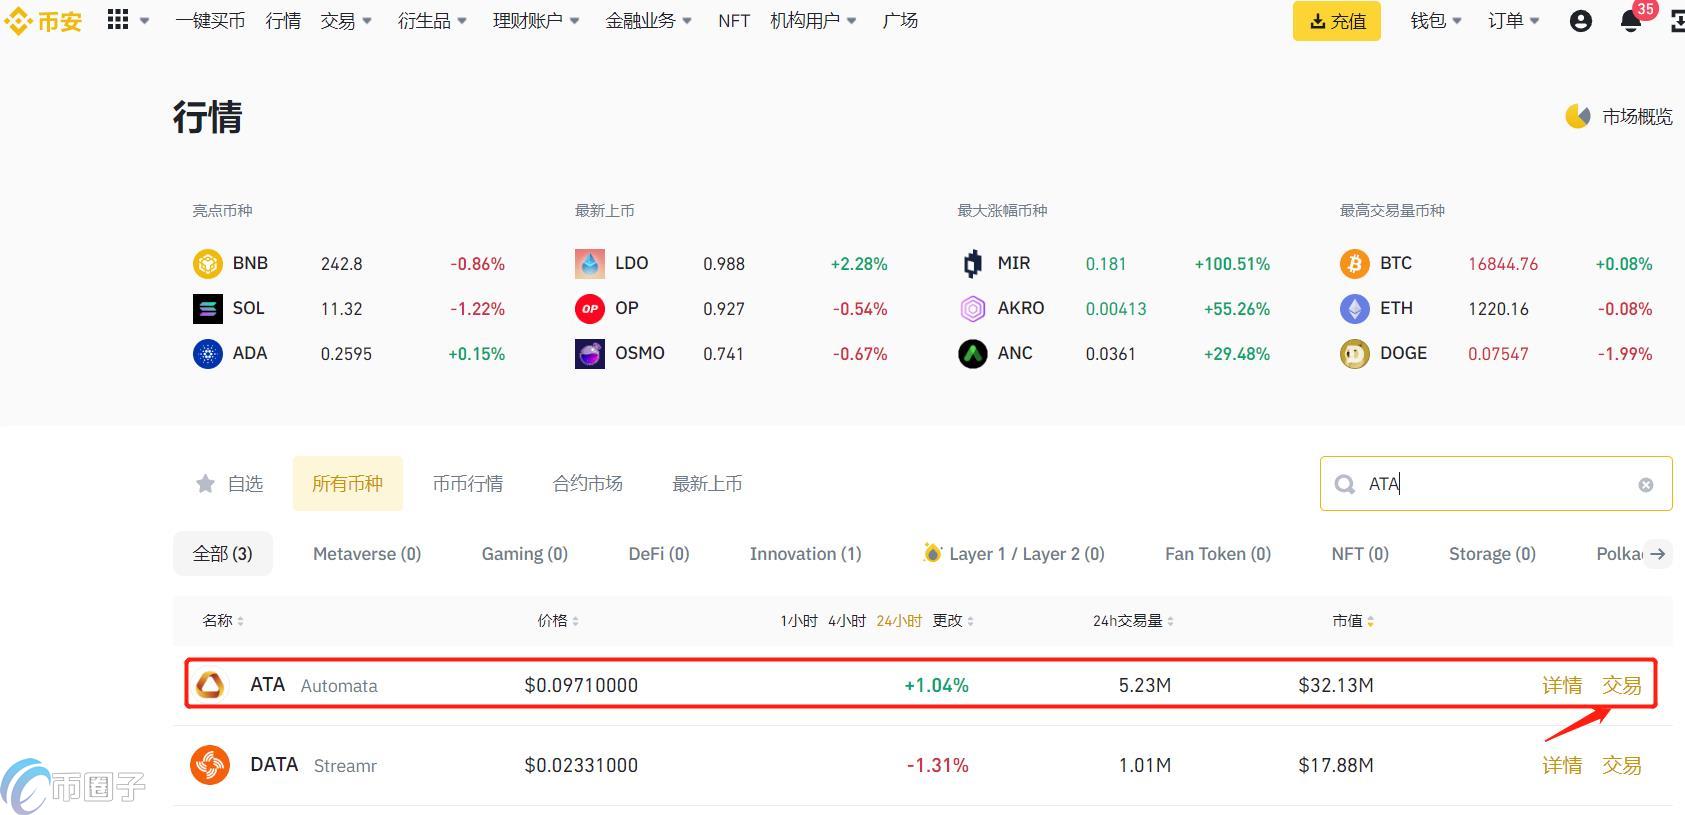Viewport: 1685px width, 815px height.
Task: Open the market overview pie icon
Action: click(1578, 117)
